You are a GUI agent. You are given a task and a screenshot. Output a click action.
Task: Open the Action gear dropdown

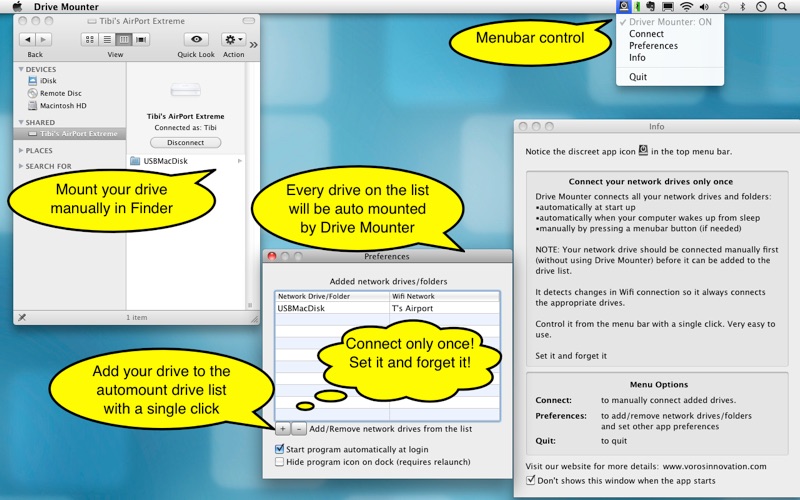[233, 39]
